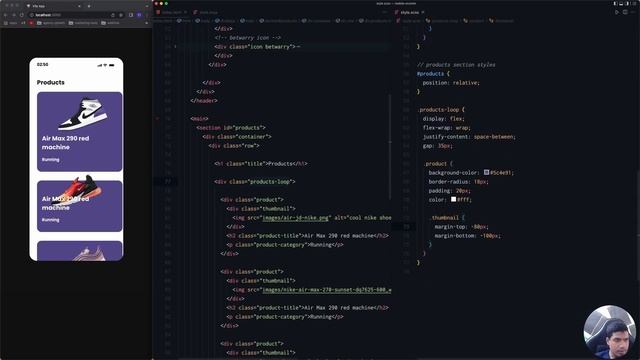Open the #5c4e91 background-color swatch
The image size is (640, 360).
(x=486, y=173)
